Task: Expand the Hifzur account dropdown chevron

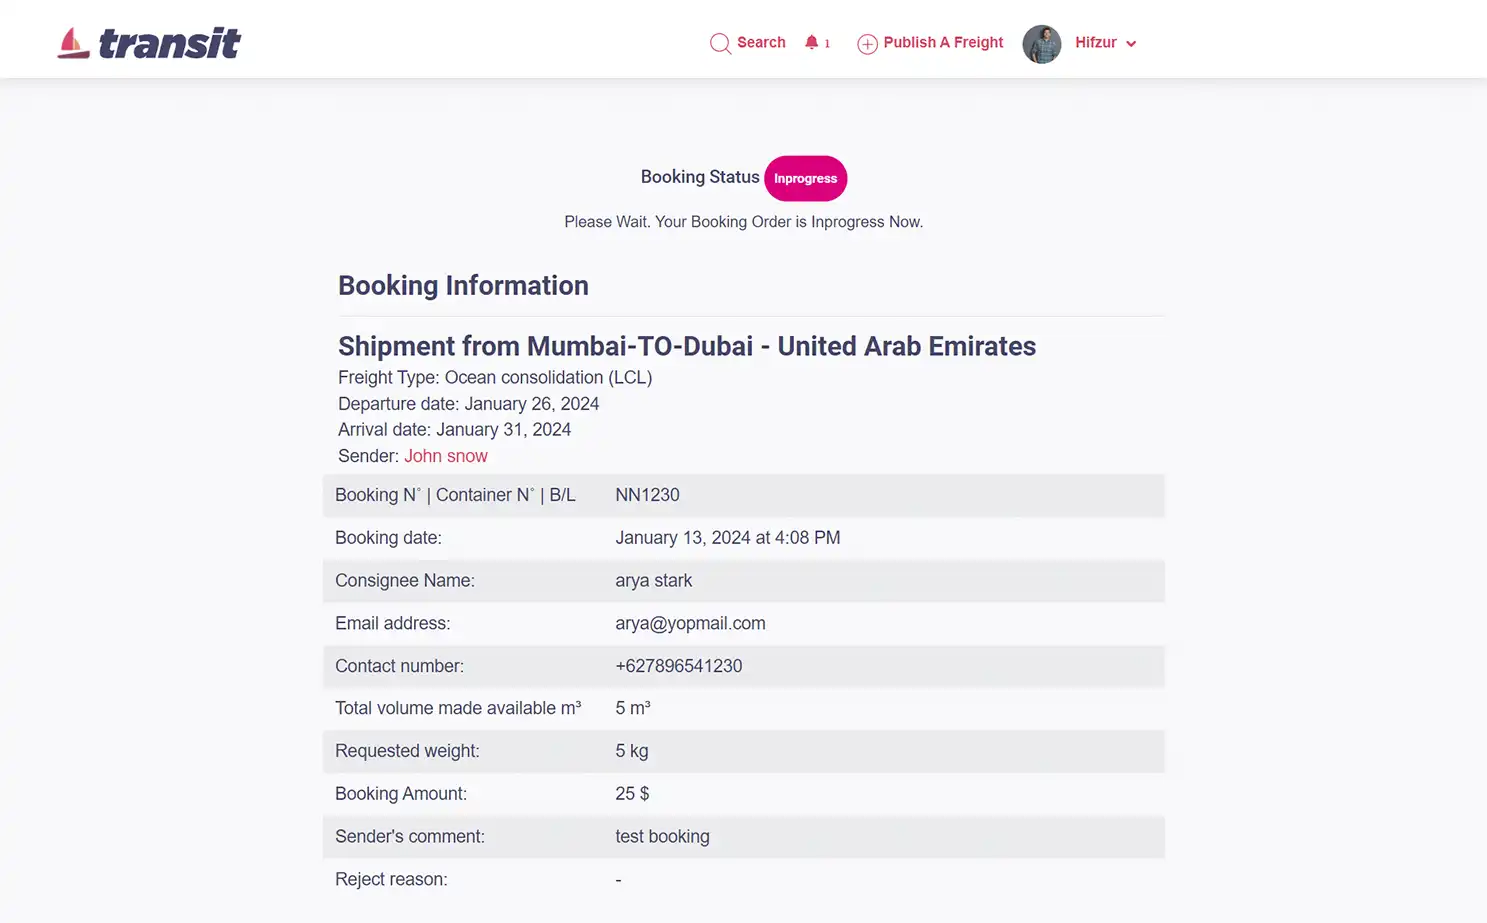Action: (x=1131, y=43)
